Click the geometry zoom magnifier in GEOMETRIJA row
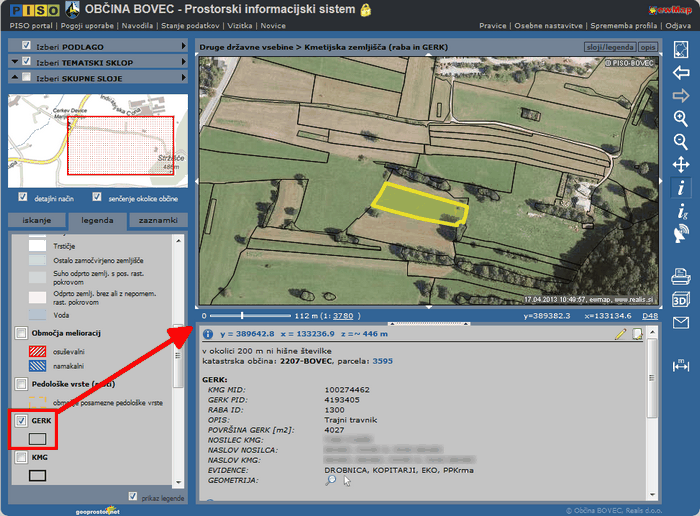 coord(331,480)
